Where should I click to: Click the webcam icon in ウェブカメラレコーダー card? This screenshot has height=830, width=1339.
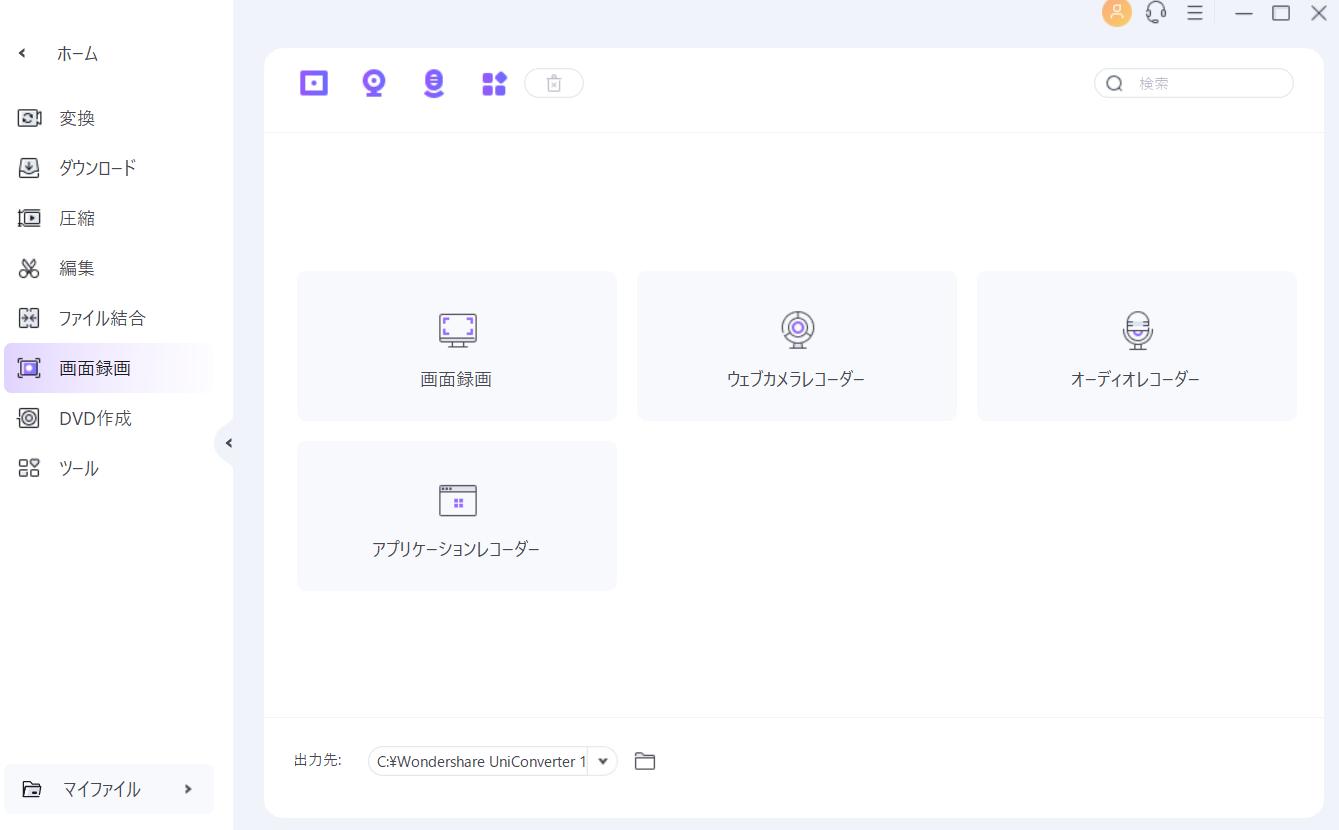tap(797, 329)
